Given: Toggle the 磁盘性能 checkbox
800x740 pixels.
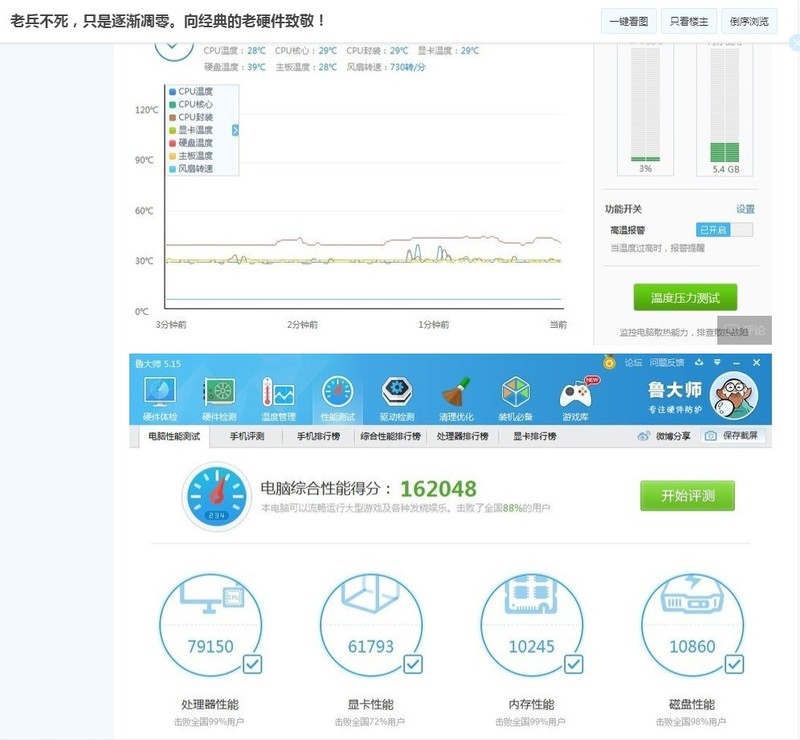Looking at the screenshot, I should coord(734,664).
